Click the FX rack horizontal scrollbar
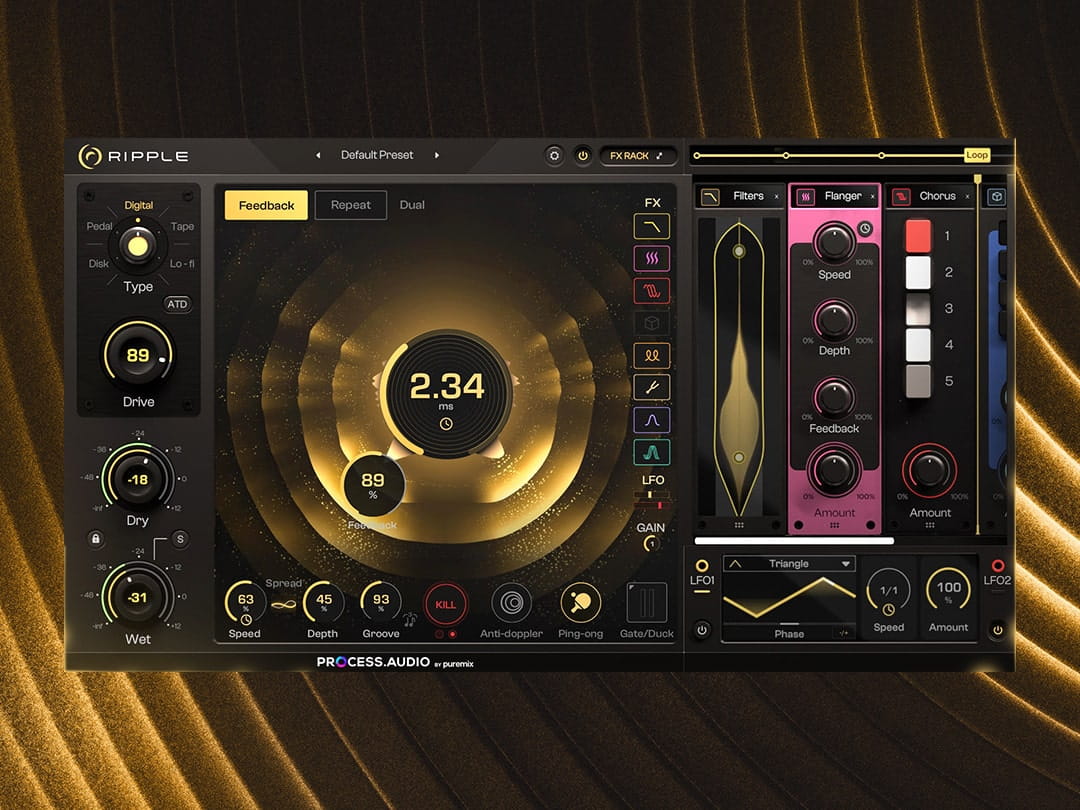The image size is (1080, 810). pyautogui.click(x=794, y=541)
